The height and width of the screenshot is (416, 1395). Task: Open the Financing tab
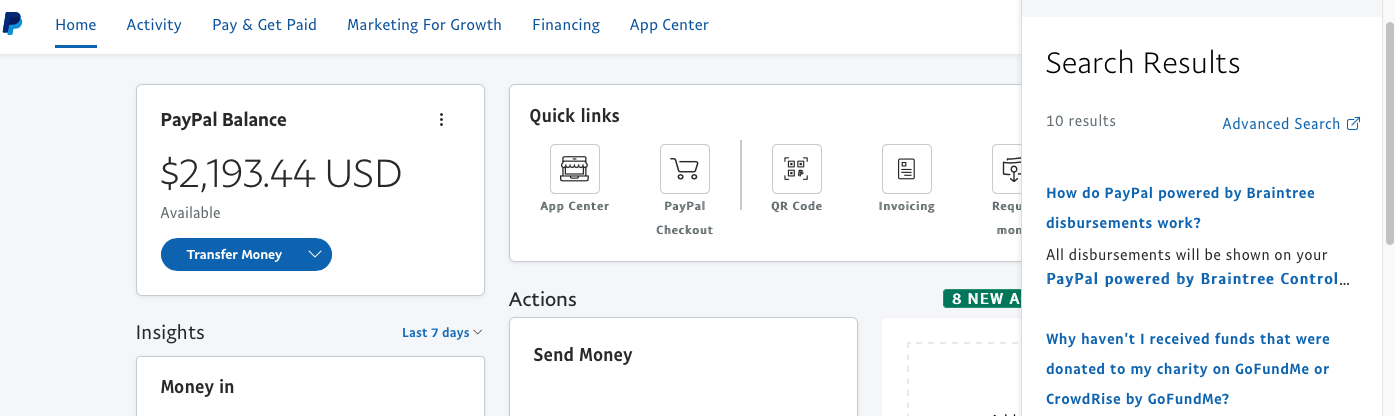pyautogui.click(x=566, y=25)
